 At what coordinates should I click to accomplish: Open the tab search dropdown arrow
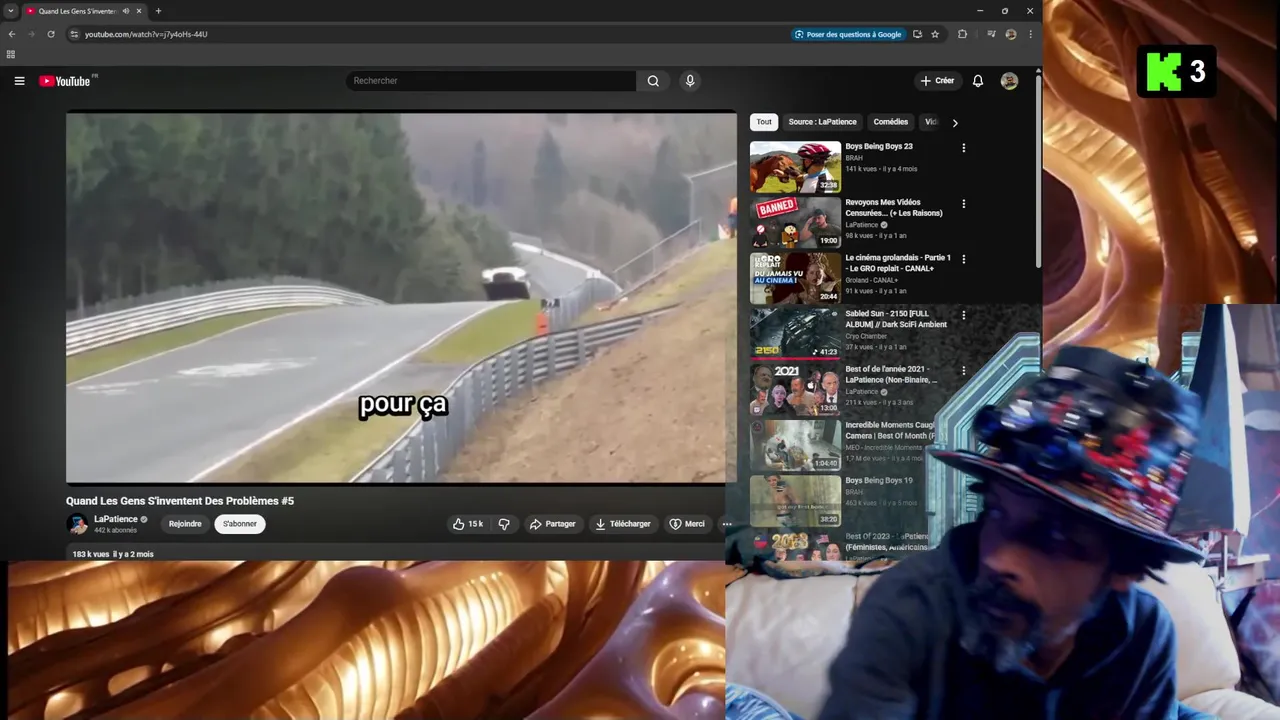click(10, 11)
